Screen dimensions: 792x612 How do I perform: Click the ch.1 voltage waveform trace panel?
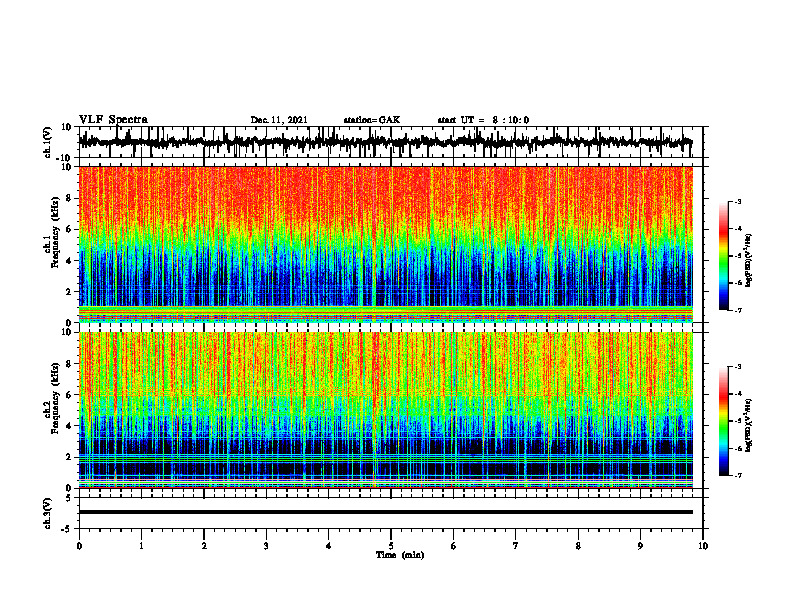tap(390, 142)
